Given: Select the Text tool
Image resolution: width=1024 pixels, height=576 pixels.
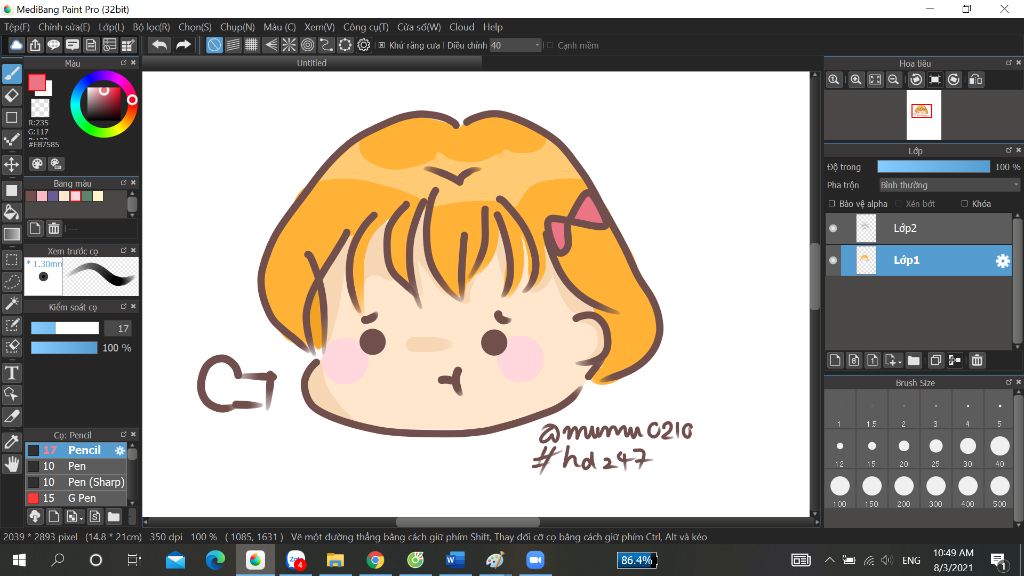Looking at the screenshot, I should coord(12,373).
